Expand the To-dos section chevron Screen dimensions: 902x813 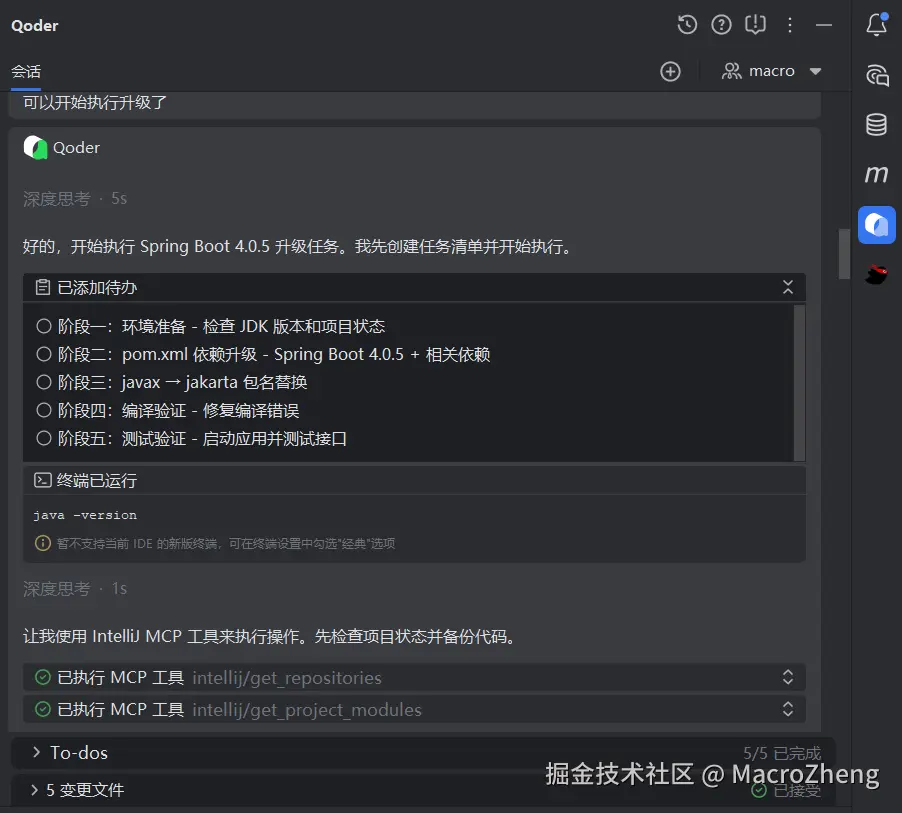(36, 752)
